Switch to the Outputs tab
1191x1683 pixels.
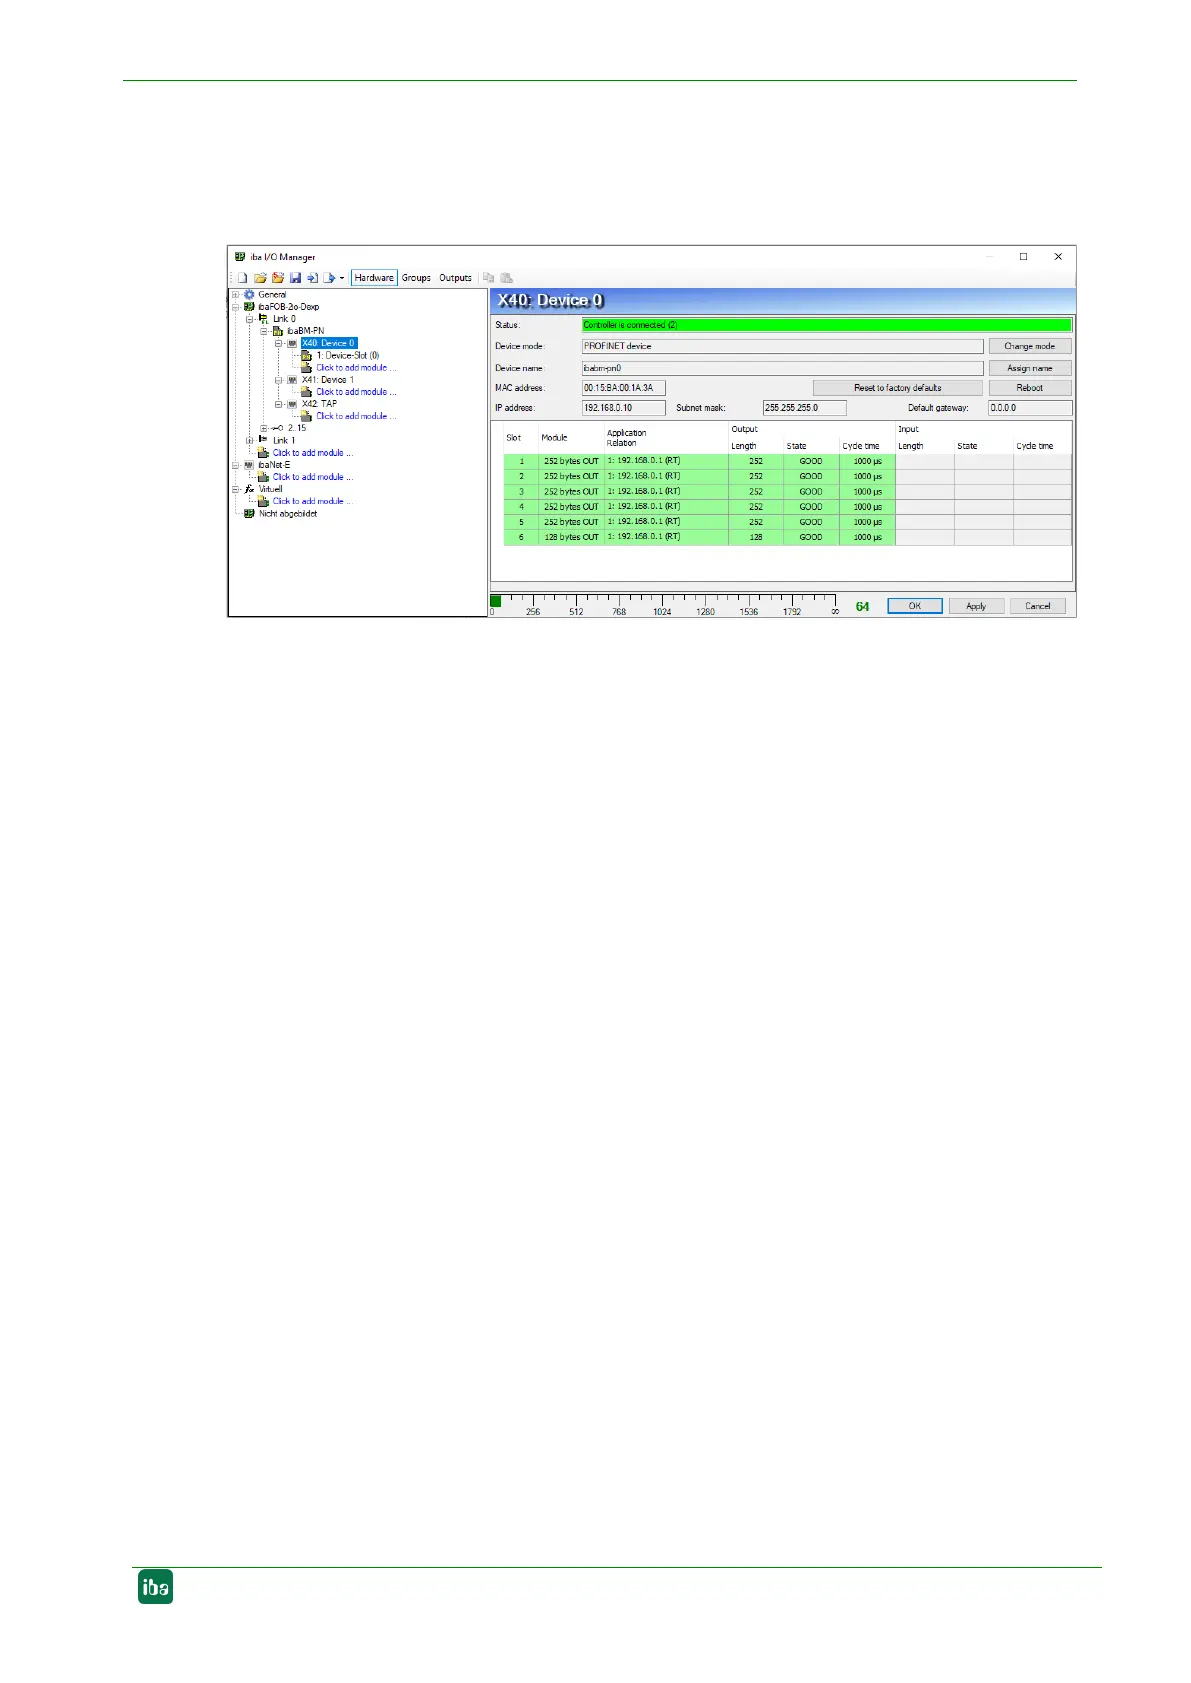pyautogui.click(x=455, y=278)
